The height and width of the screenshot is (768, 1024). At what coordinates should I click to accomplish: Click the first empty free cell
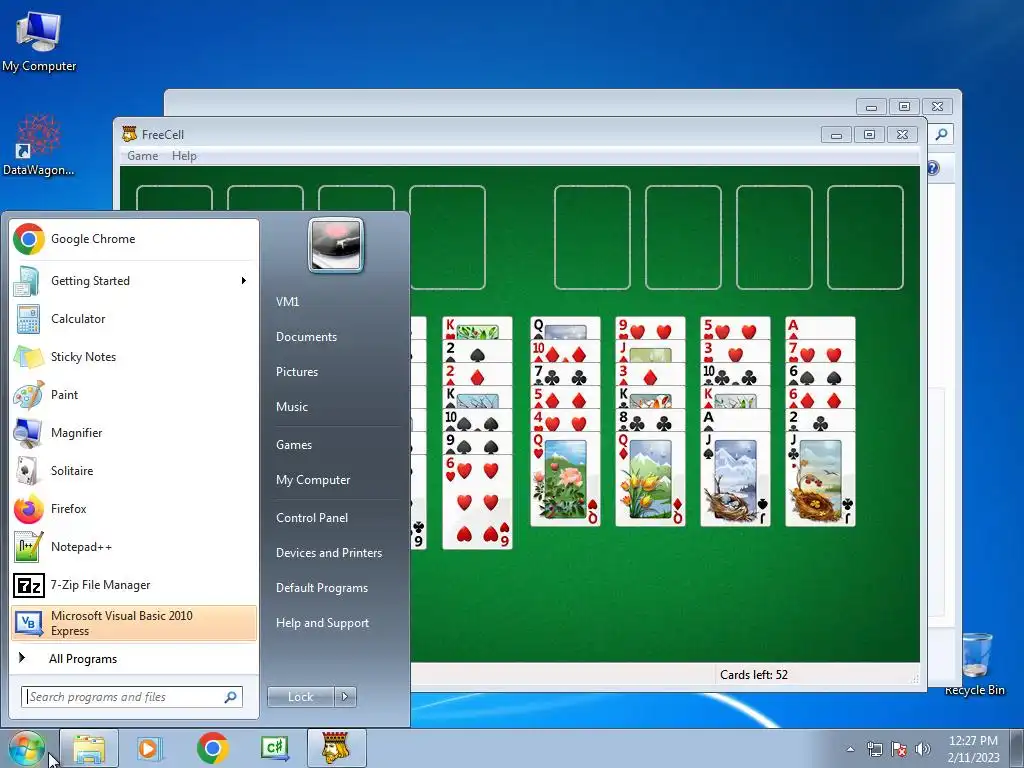[174, 198]
